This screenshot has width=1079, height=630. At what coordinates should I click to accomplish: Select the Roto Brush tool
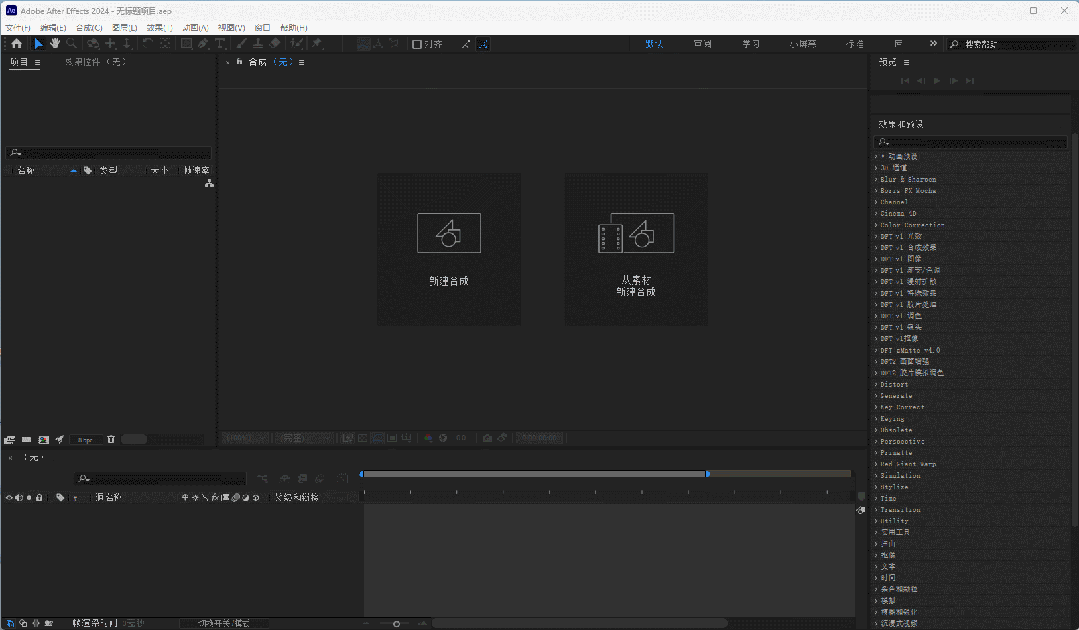click(x=297, y=43)
